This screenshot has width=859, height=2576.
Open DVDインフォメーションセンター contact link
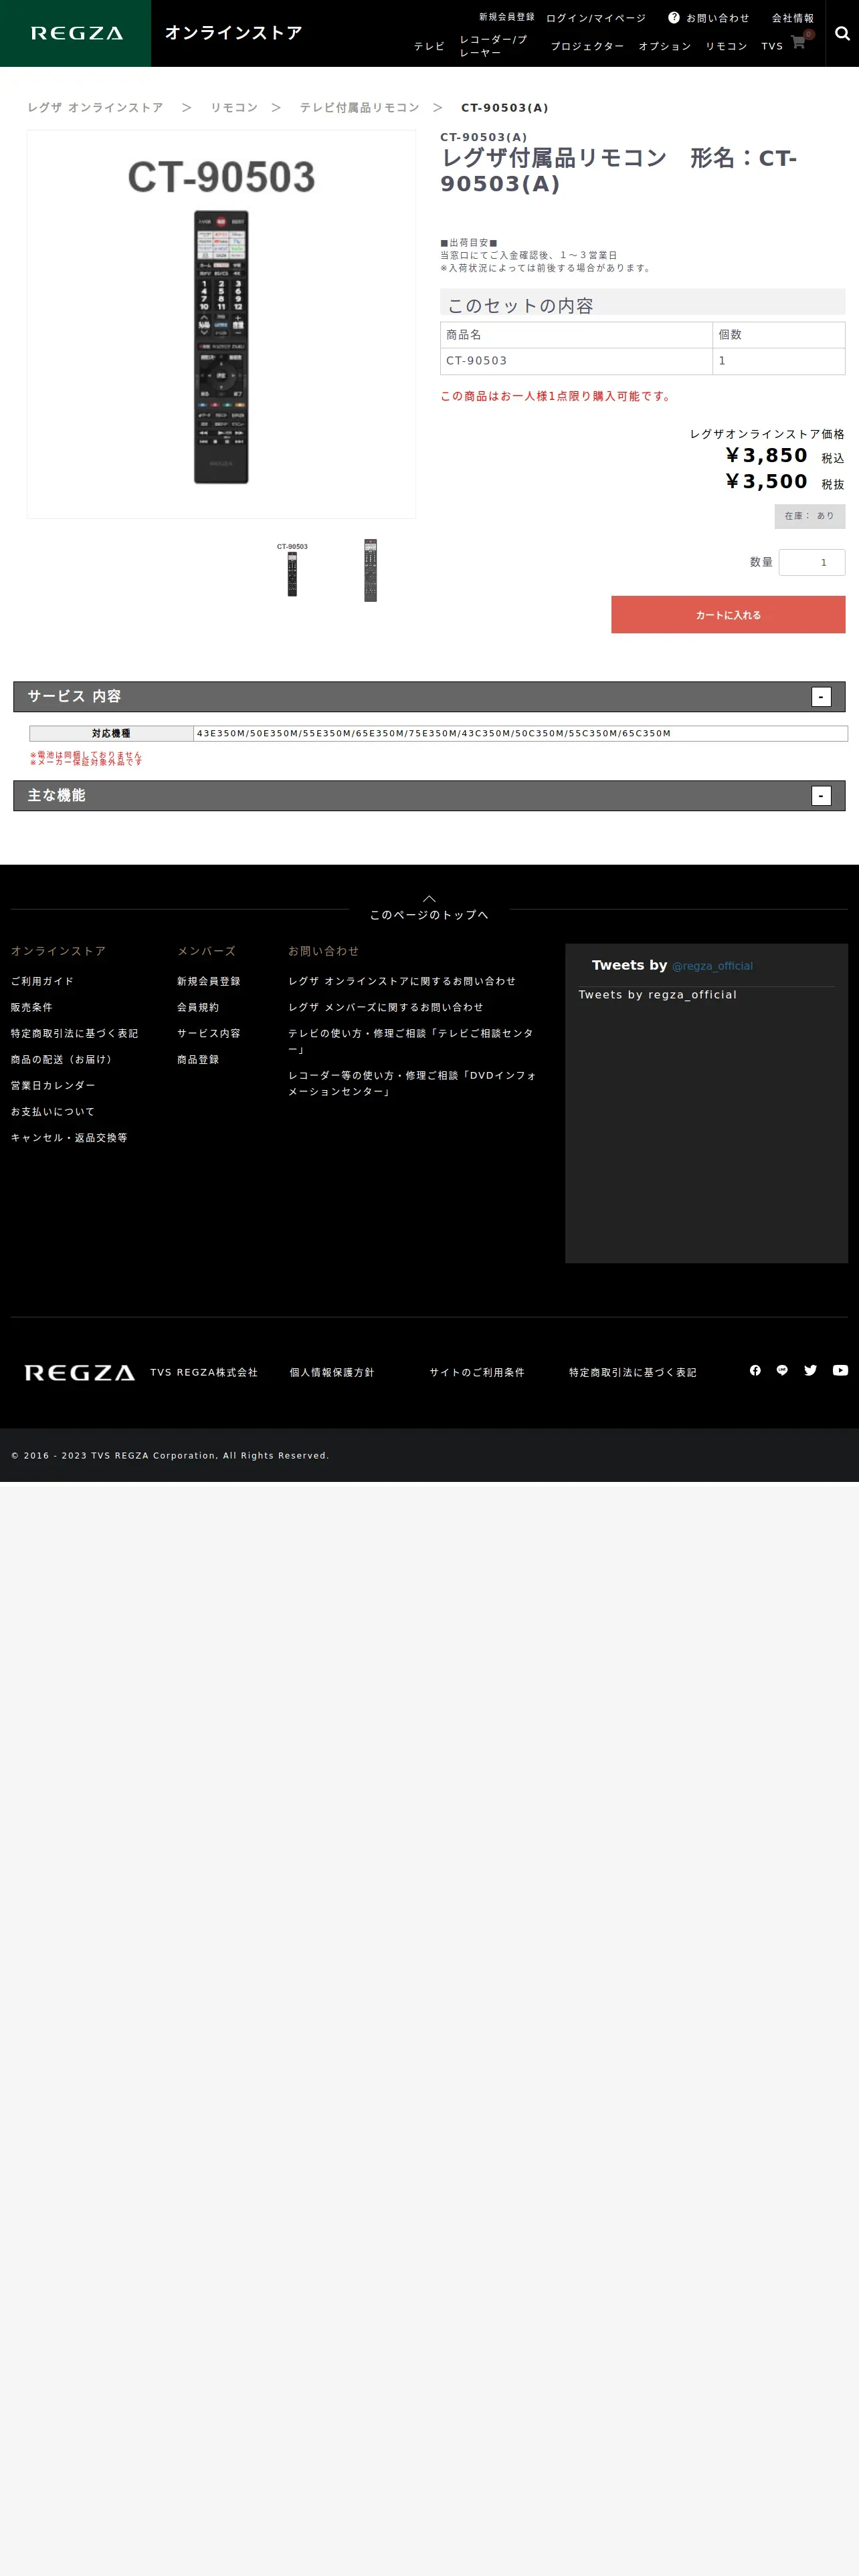[413, 1083]
